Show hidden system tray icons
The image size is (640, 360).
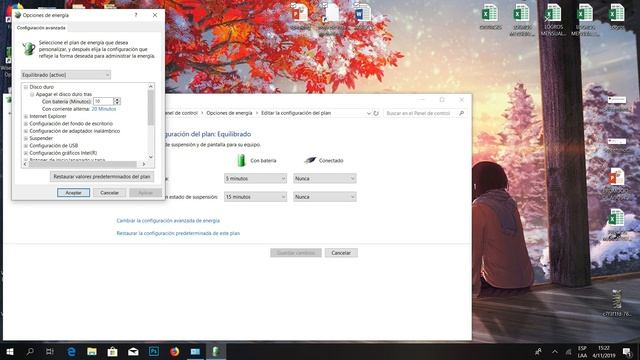[x=555, y=351]
